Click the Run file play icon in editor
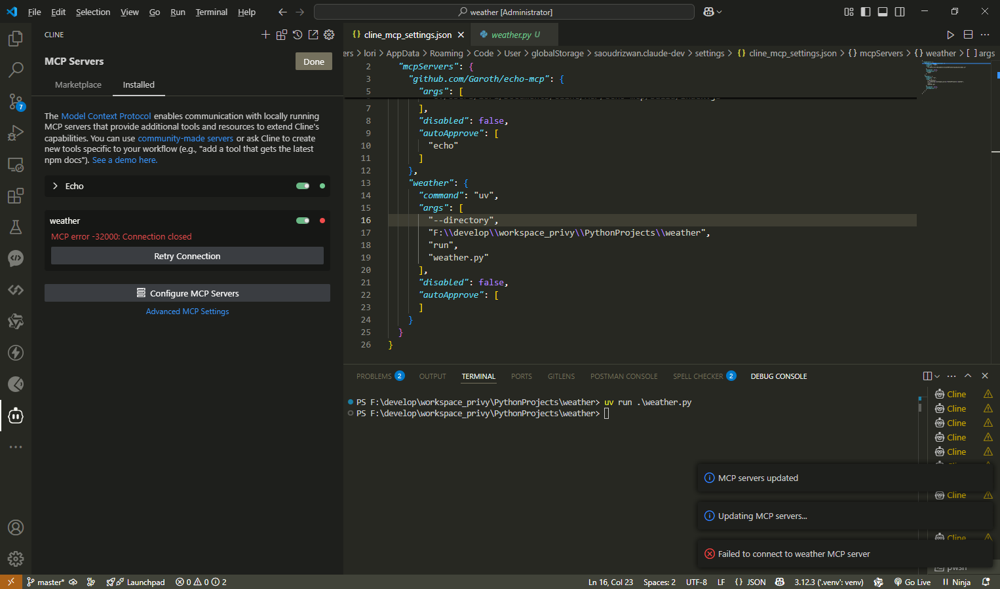Image resolution: width=1000 pixels, height=589 pixels. click(x=950, y=35)
